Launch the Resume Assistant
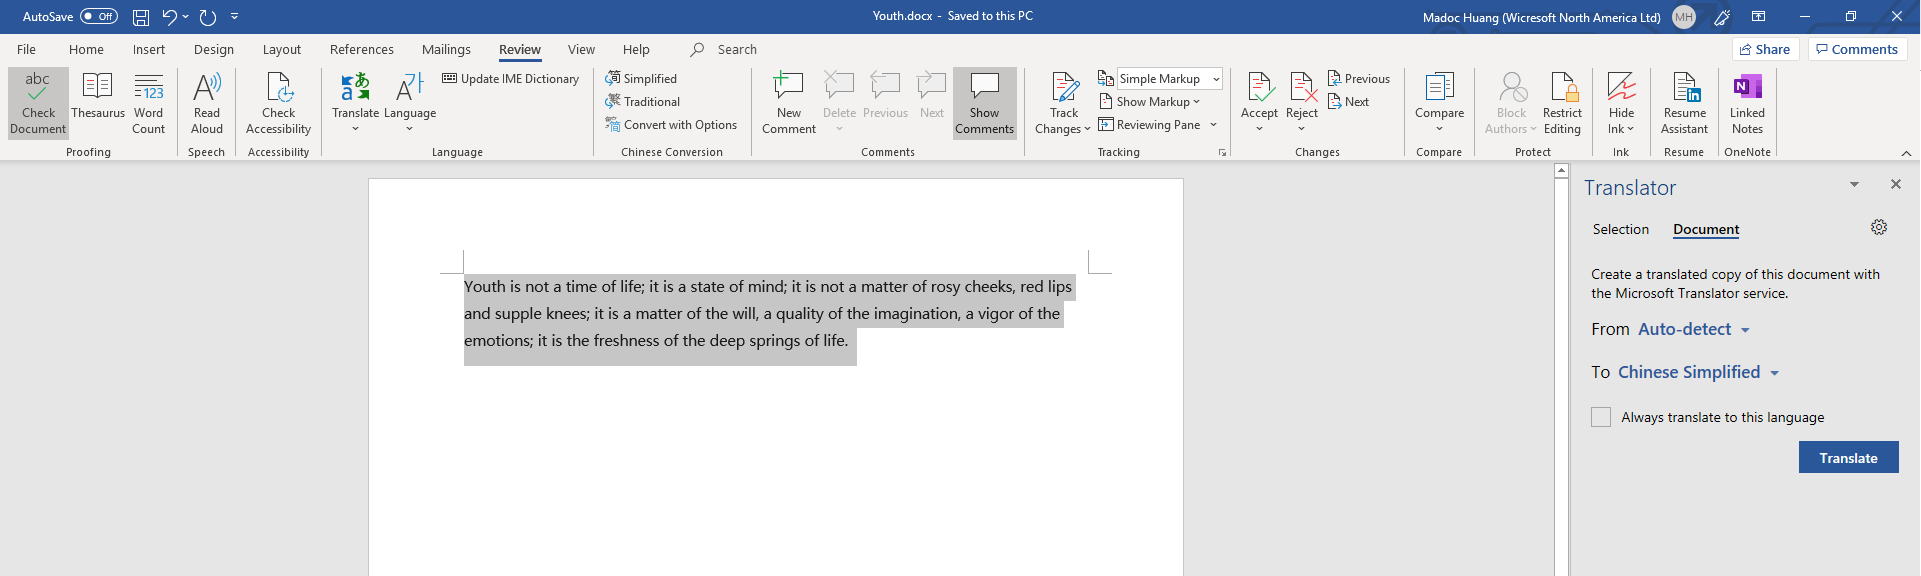Screen dimensions: 1921x576 click(x=1684, y=102)
